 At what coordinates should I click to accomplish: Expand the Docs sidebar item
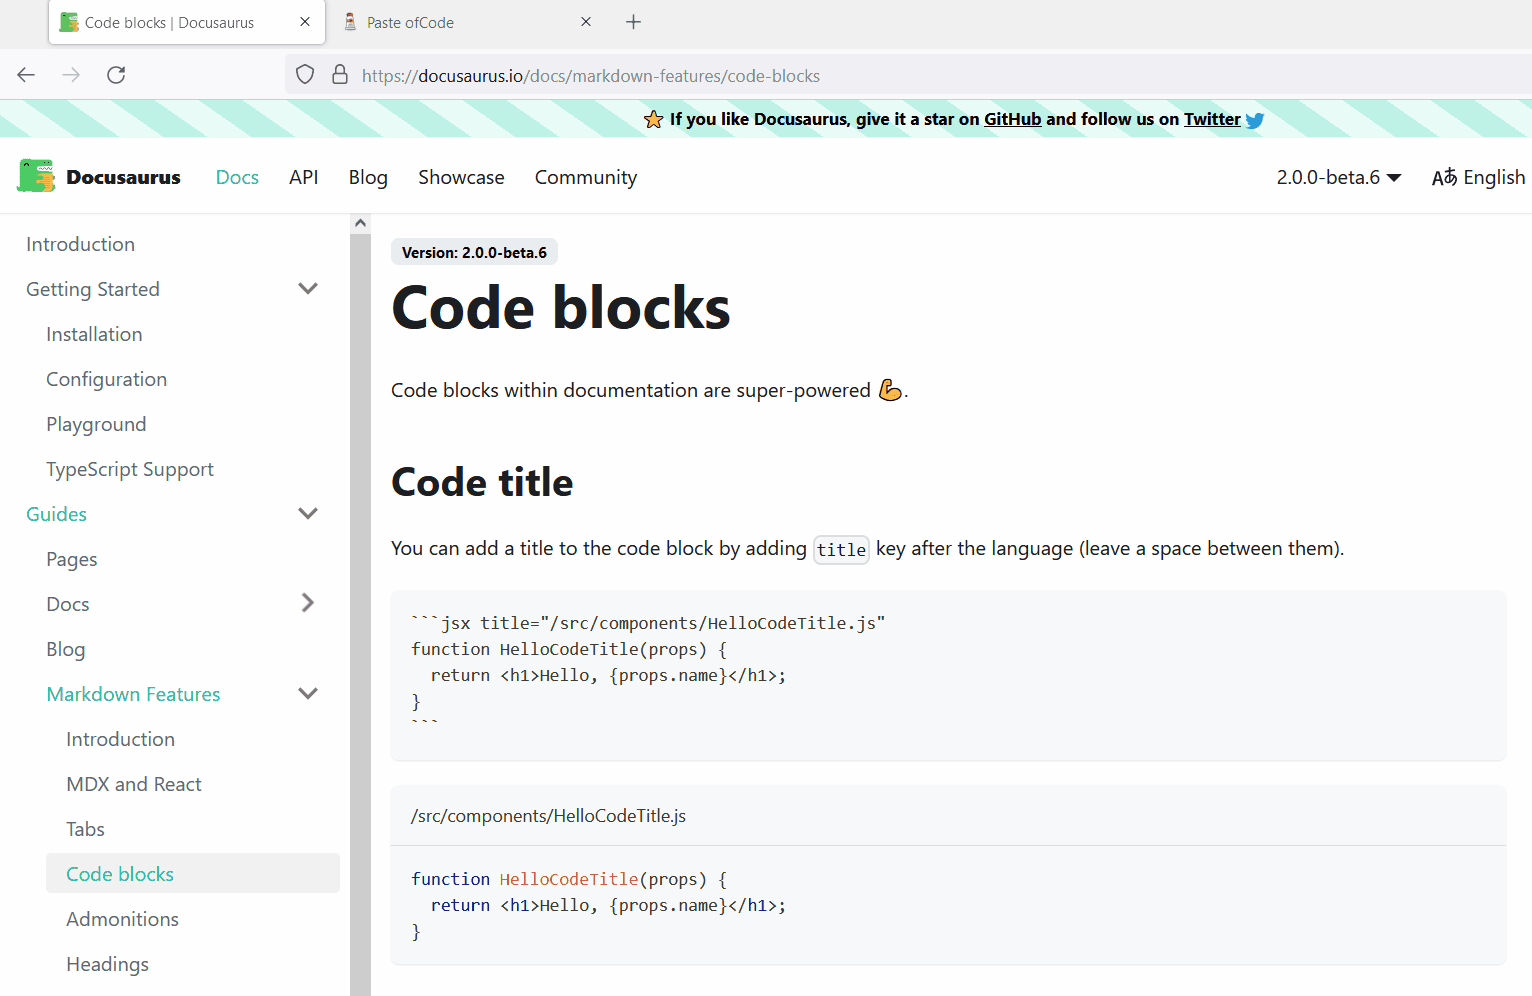point(308,603)
